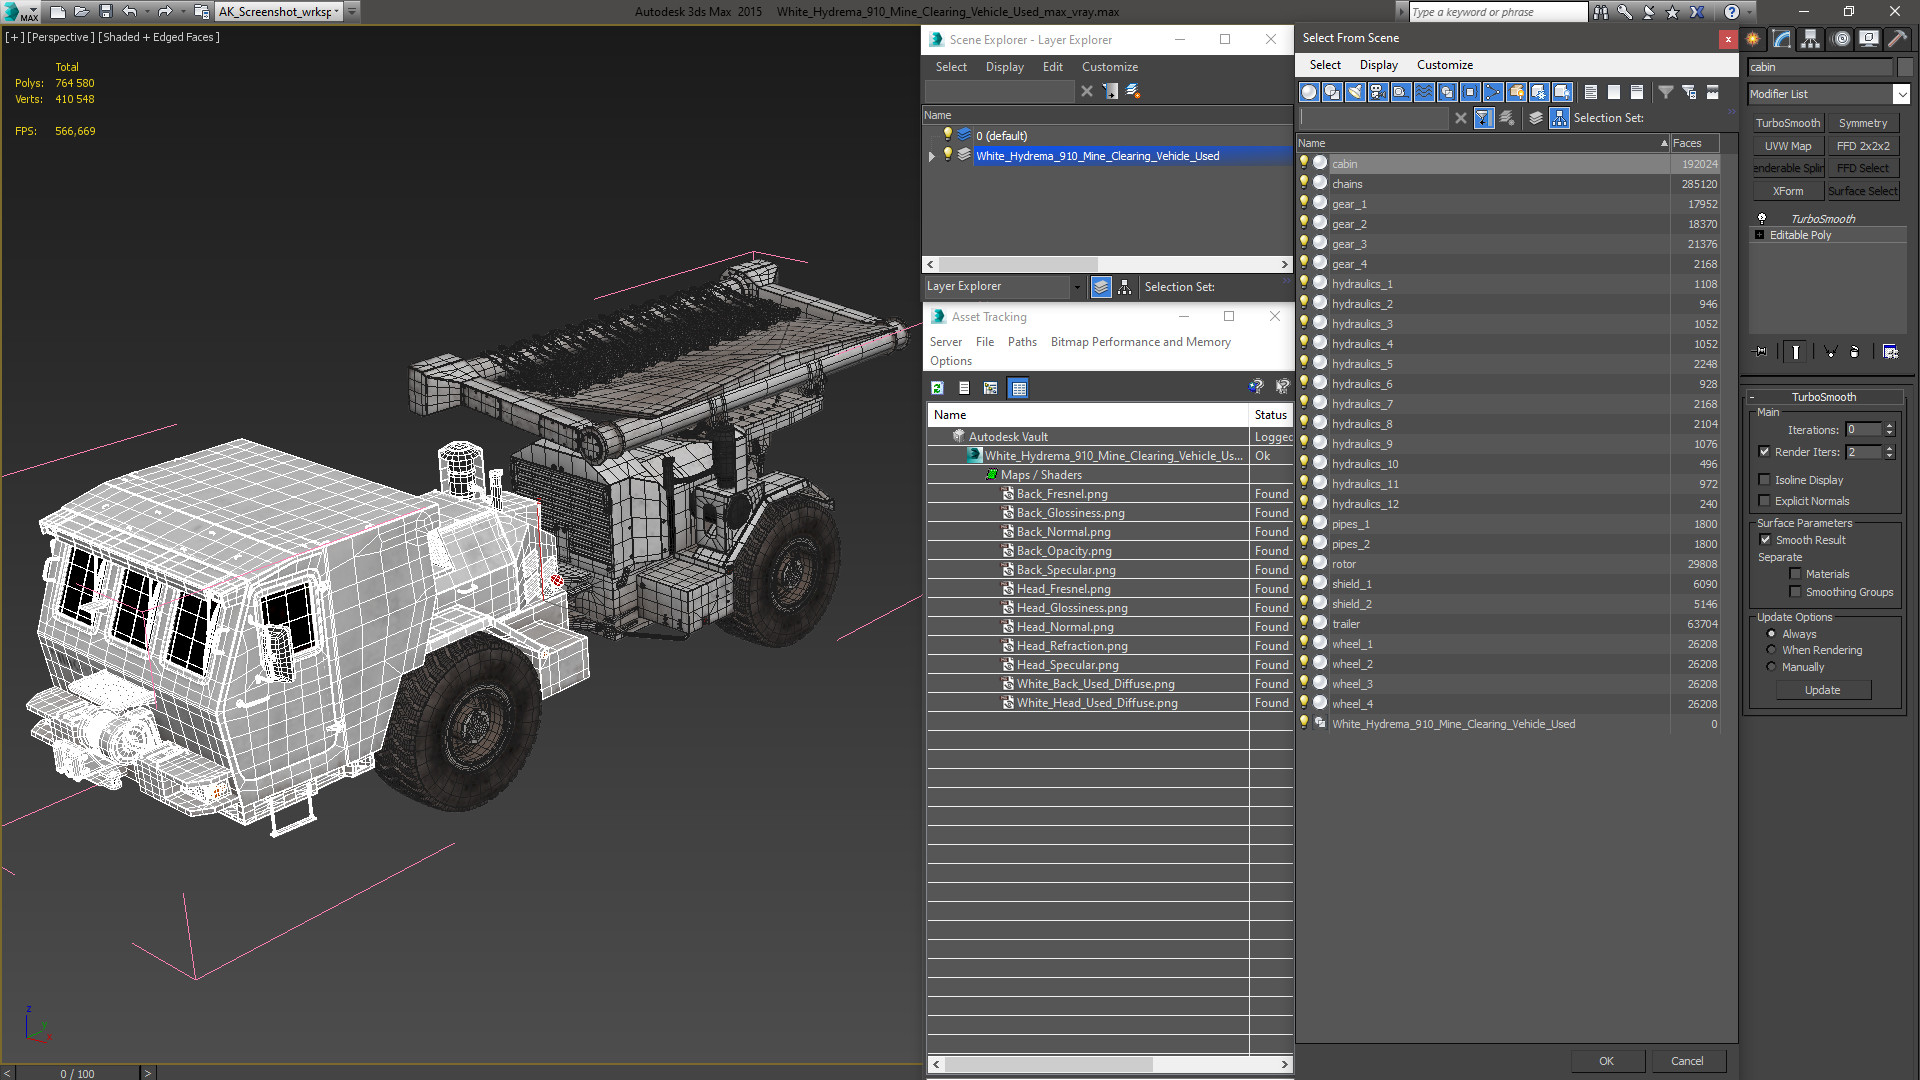1920x1080 pixels.
Task: Click the Select Invert icon
Action: click(x=1637, y=92)
